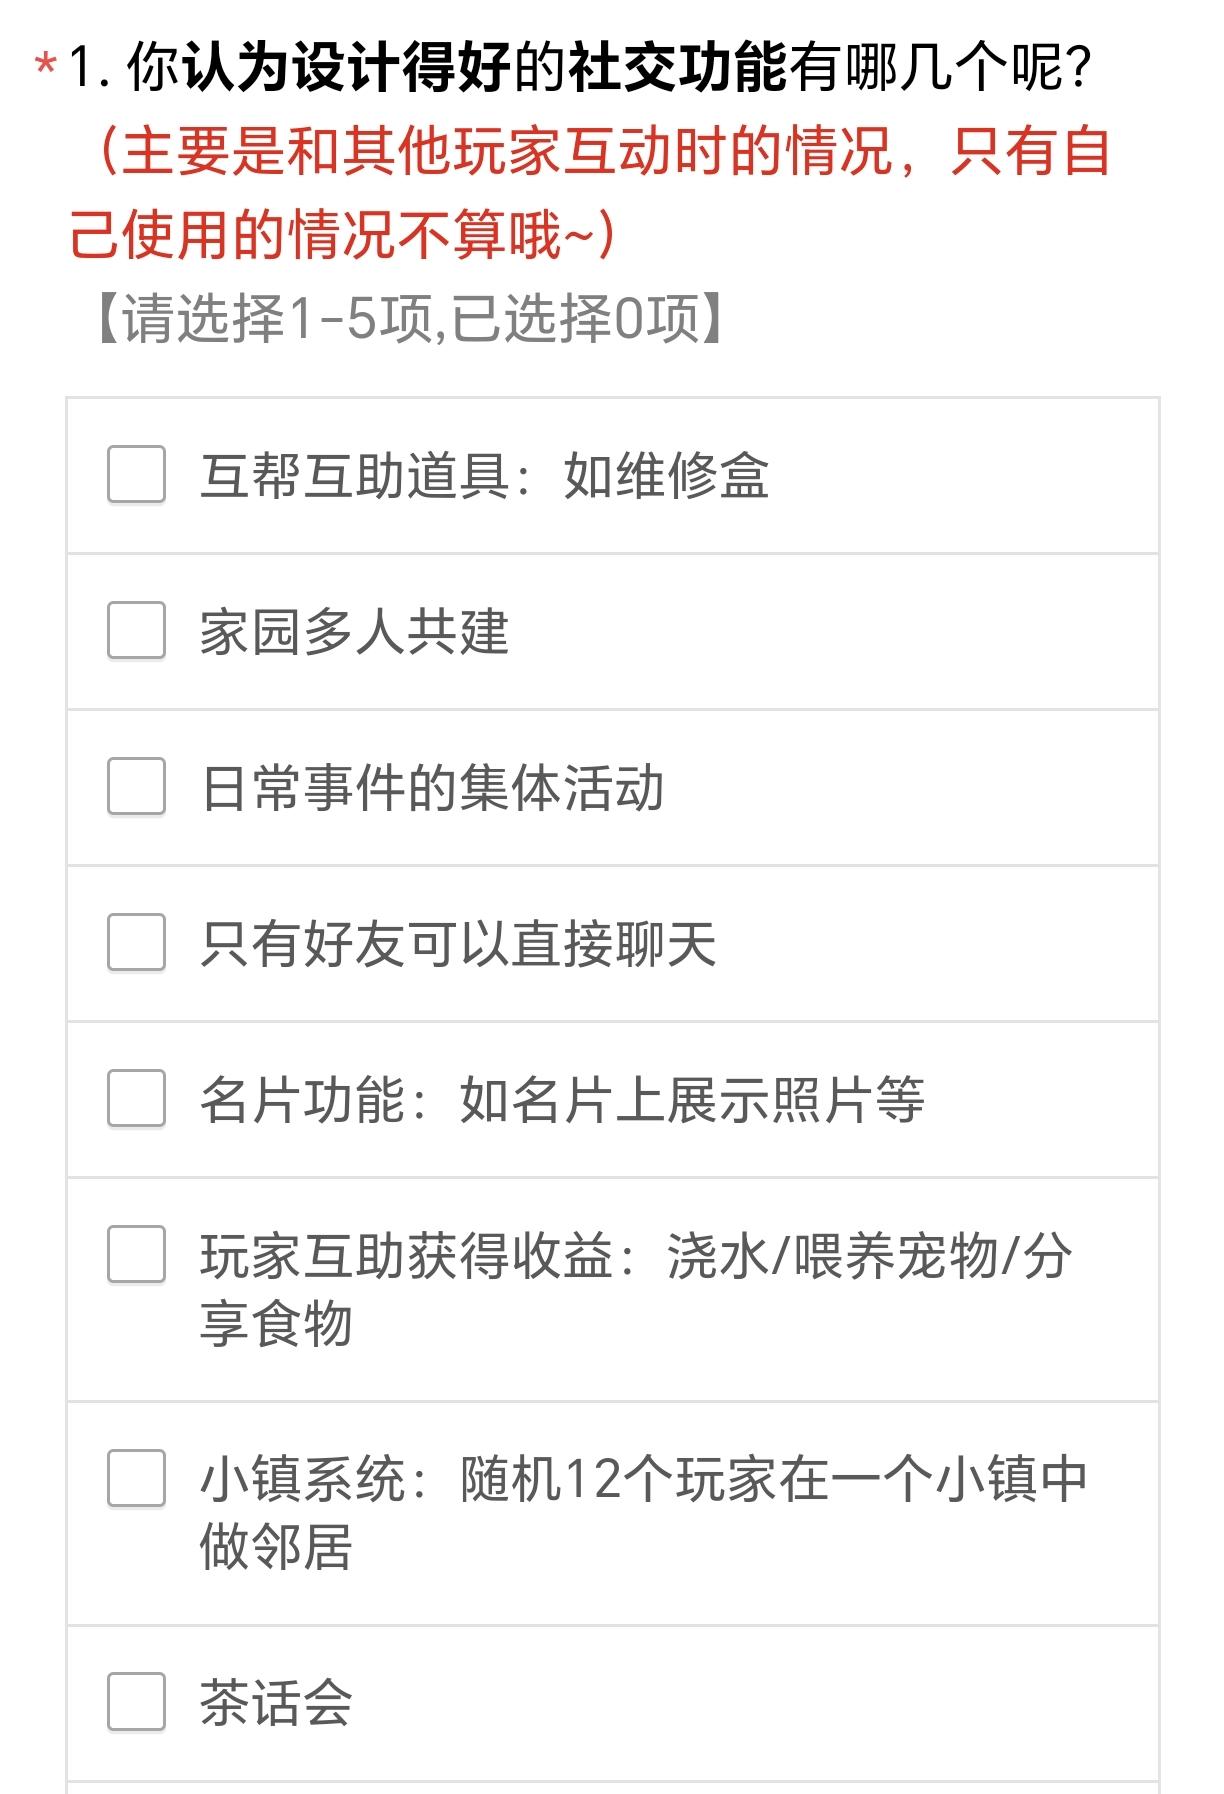Click the red hint text about 玩家互动
Screen dimensions: 1224x1794
(x=590, y=193)
